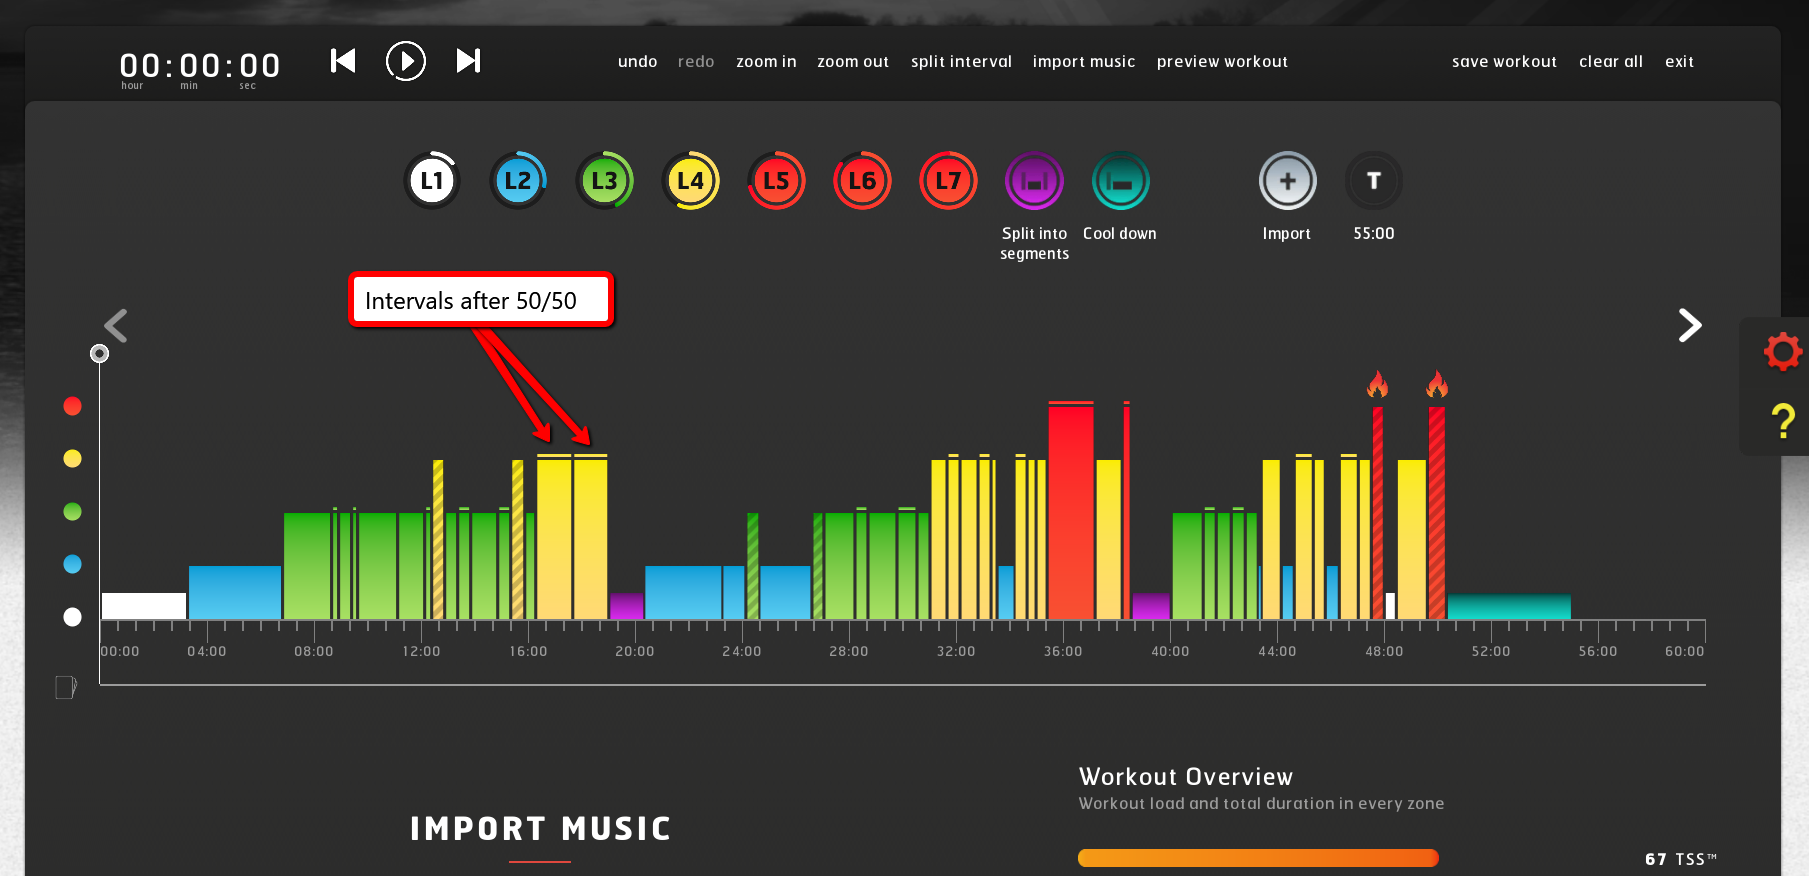This screenshot has height=876, width=1809.
Task: Add an L2 blue zone interval
Action: (518, 181)
